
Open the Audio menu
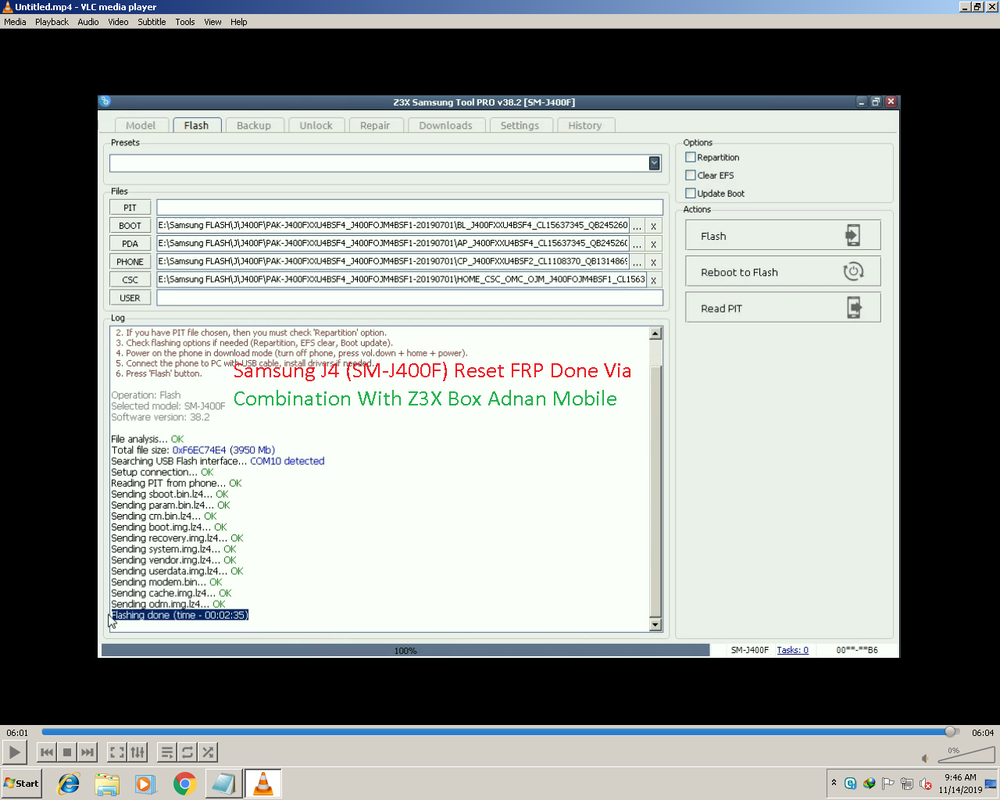coord(88,22)
